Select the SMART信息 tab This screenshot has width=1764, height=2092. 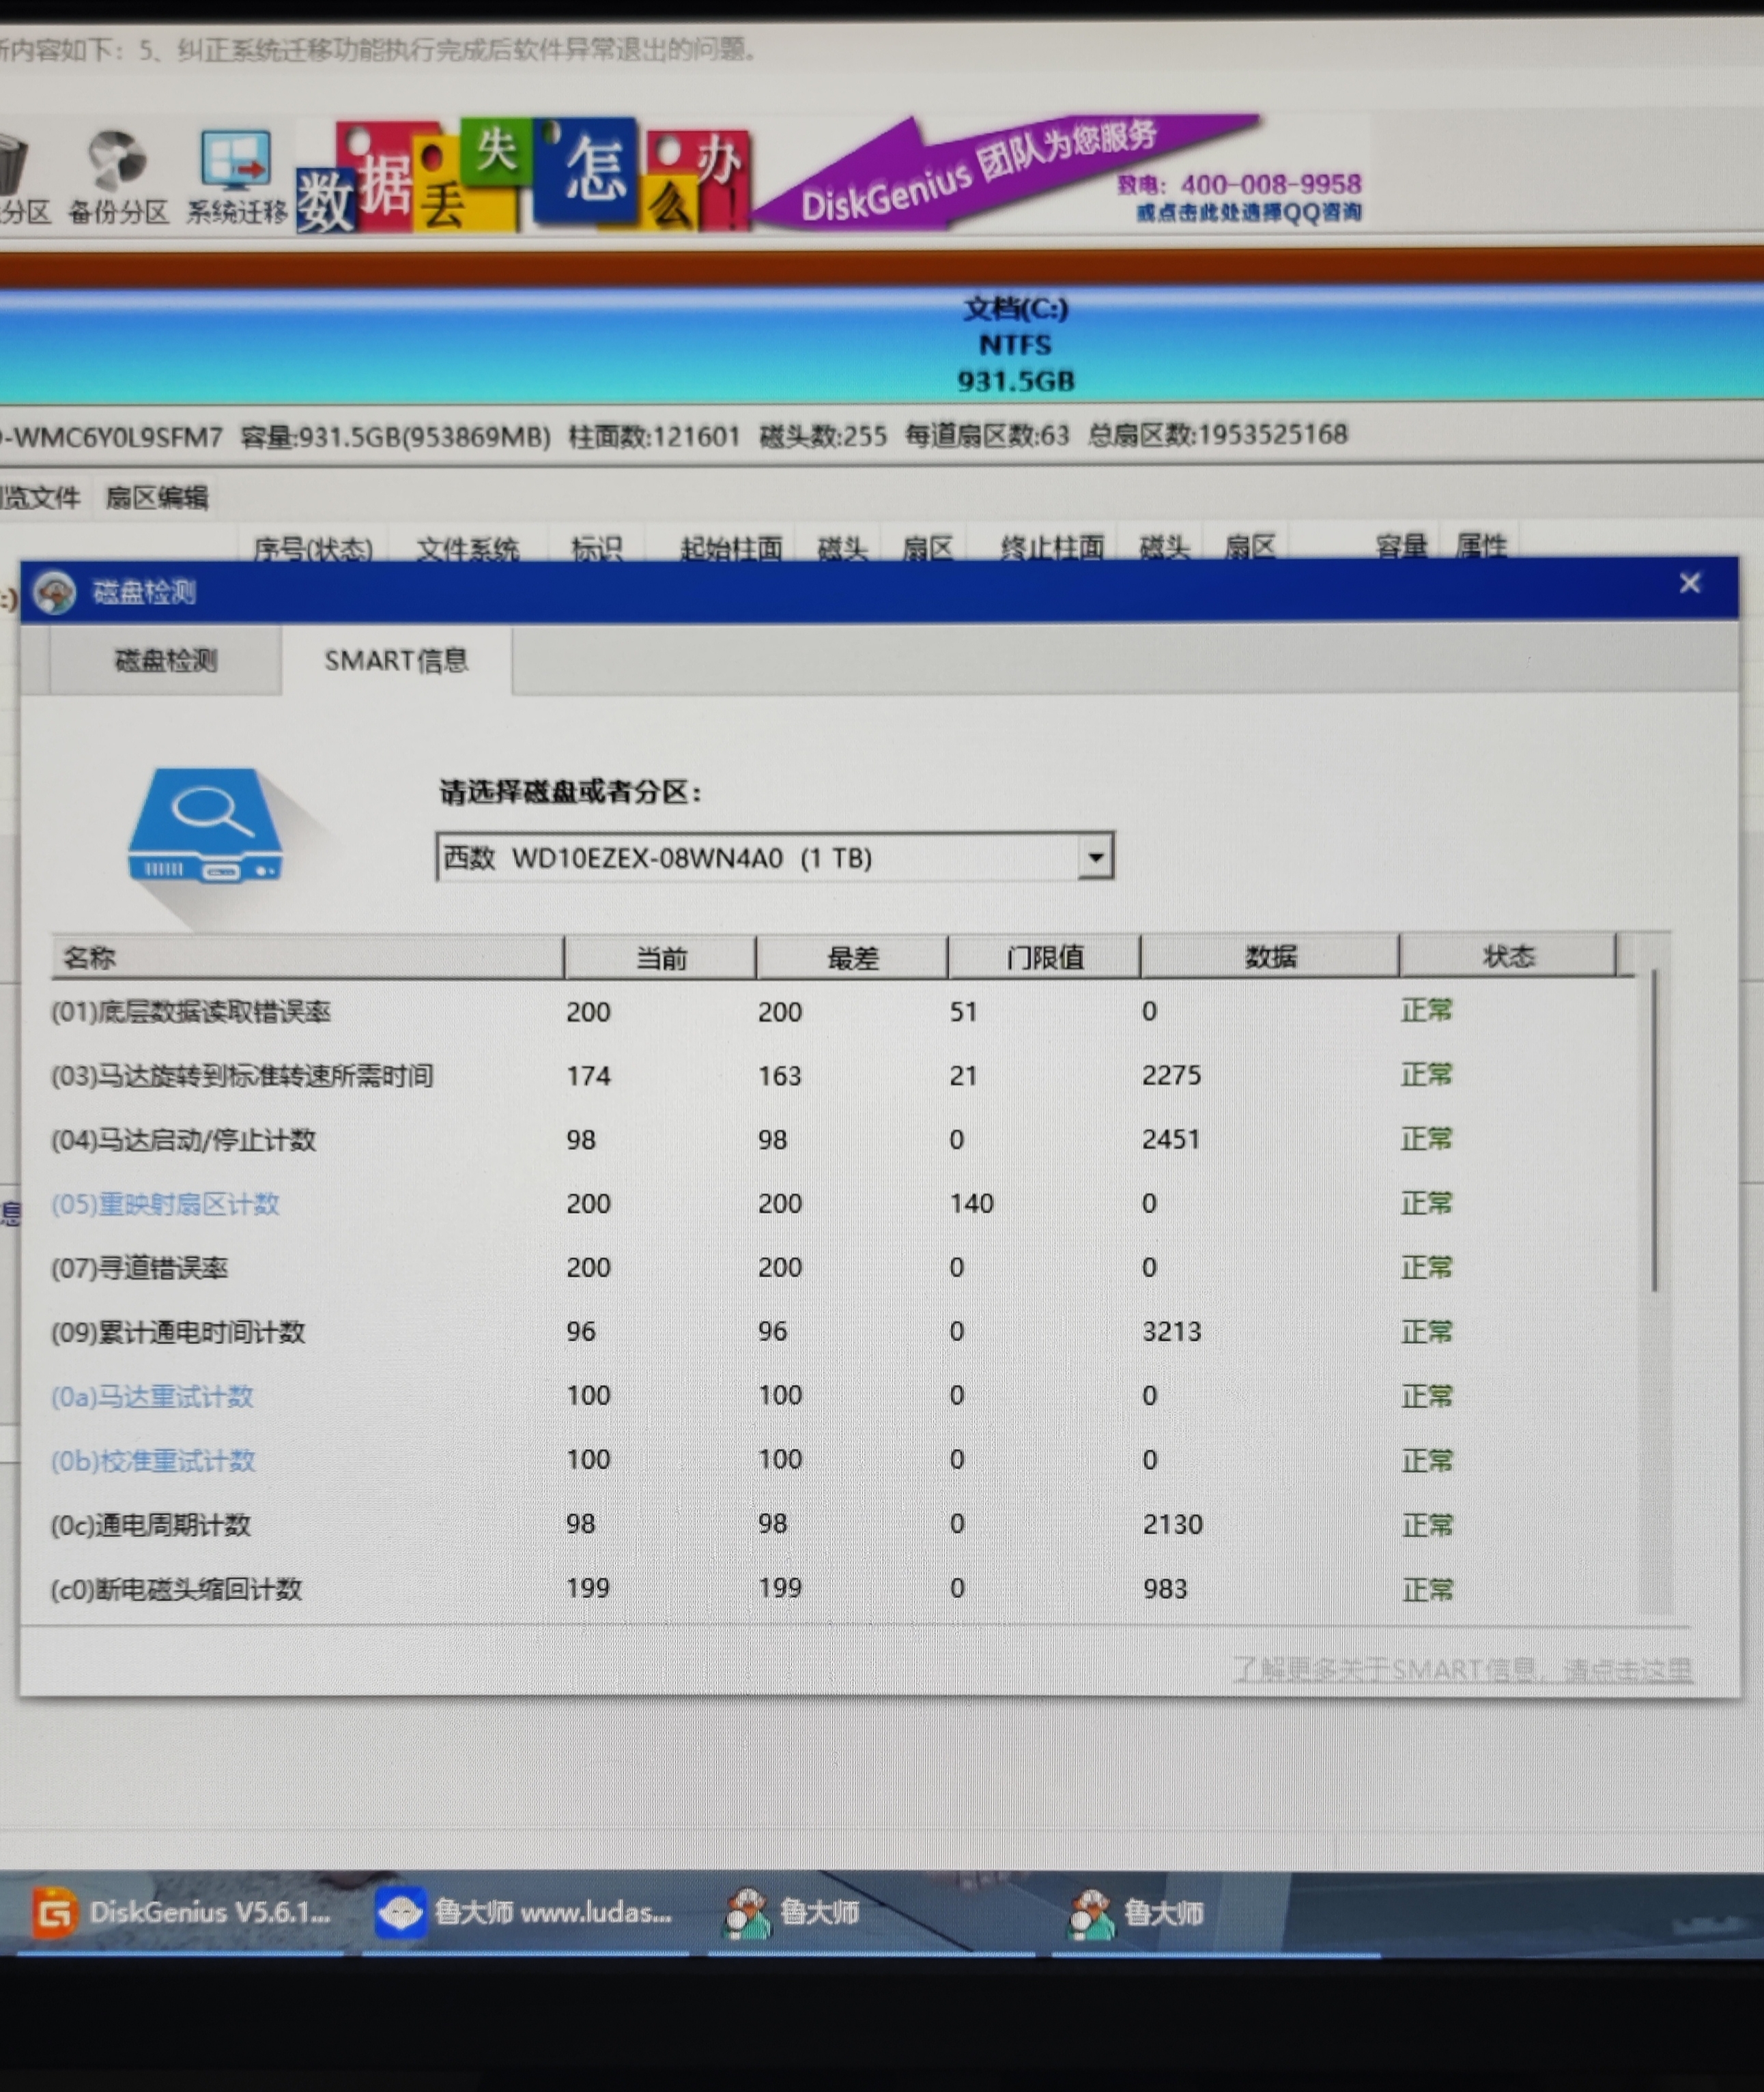pyautogui.click(x=396, y=660)
